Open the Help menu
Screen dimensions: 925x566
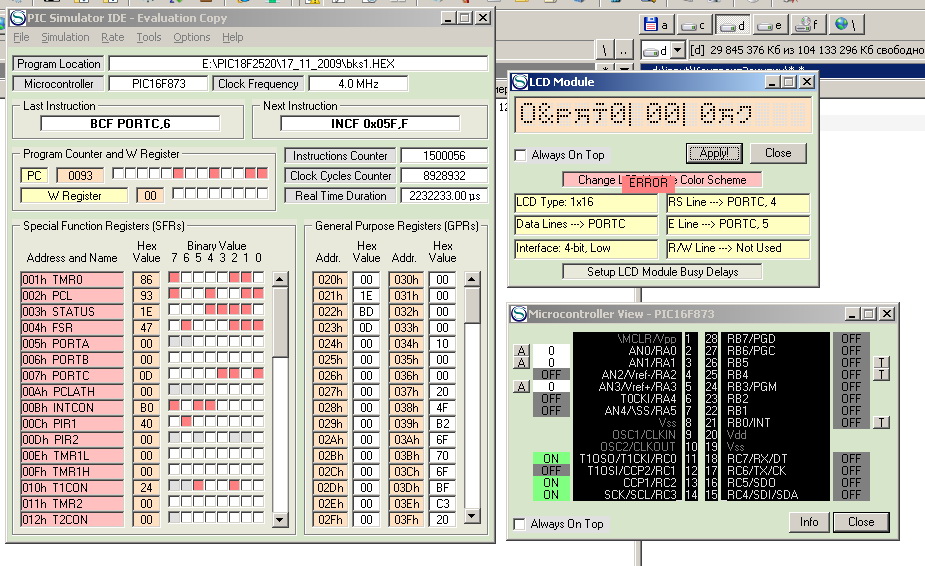232,37
